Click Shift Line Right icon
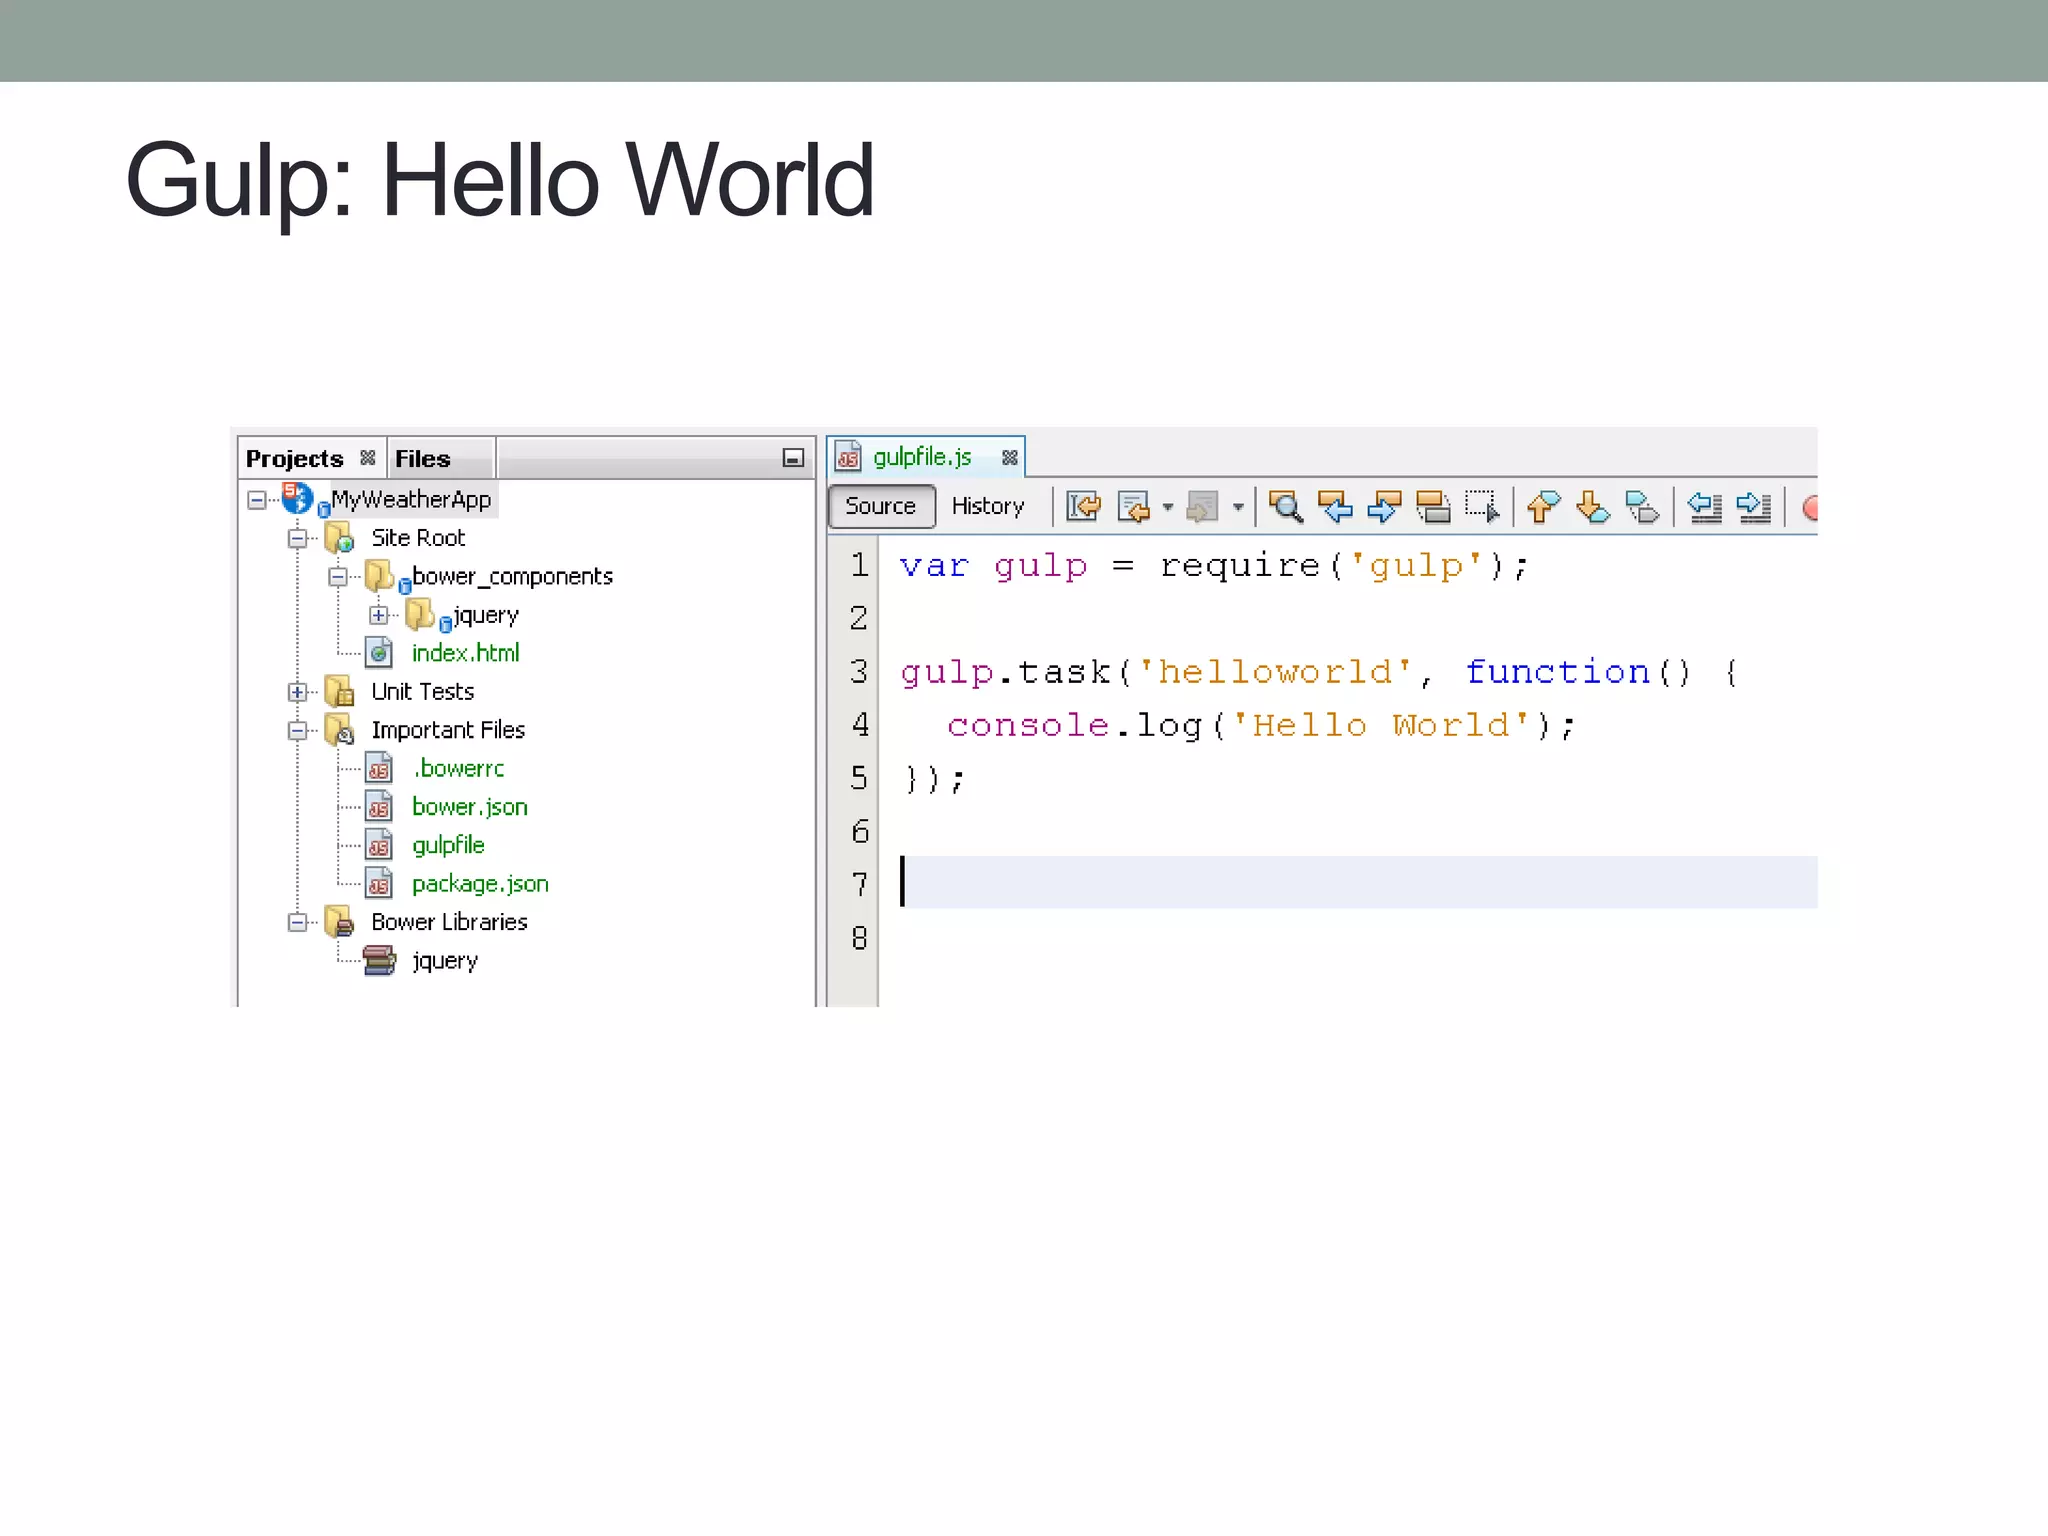Image resolution: width=2048 pixels, height=1536 pixels. coord(1754,507)
